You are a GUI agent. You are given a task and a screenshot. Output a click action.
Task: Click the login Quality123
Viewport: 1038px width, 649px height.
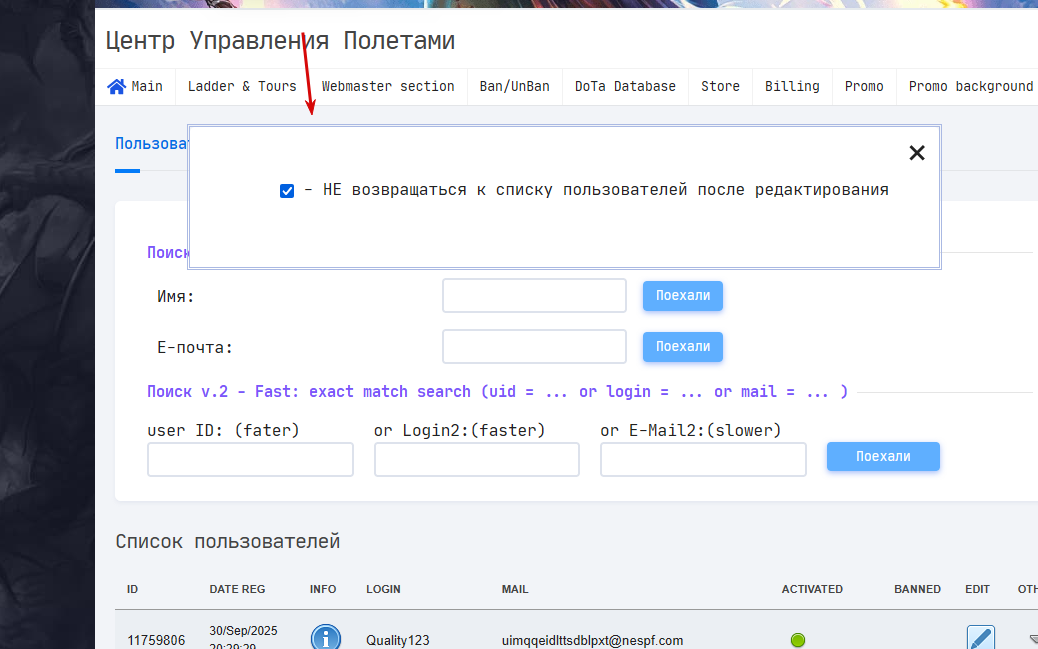pyautogui.click(x=398, y=640)
